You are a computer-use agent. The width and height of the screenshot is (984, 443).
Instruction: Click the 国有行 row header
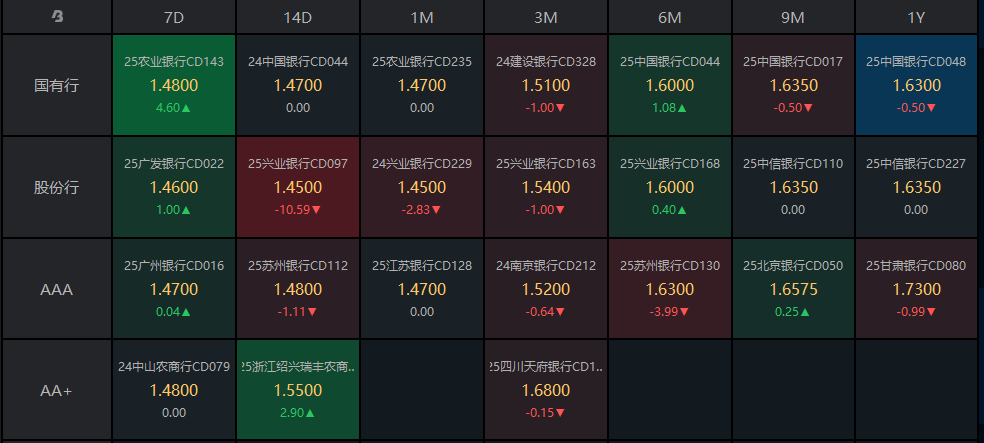[x=57, y=85]
